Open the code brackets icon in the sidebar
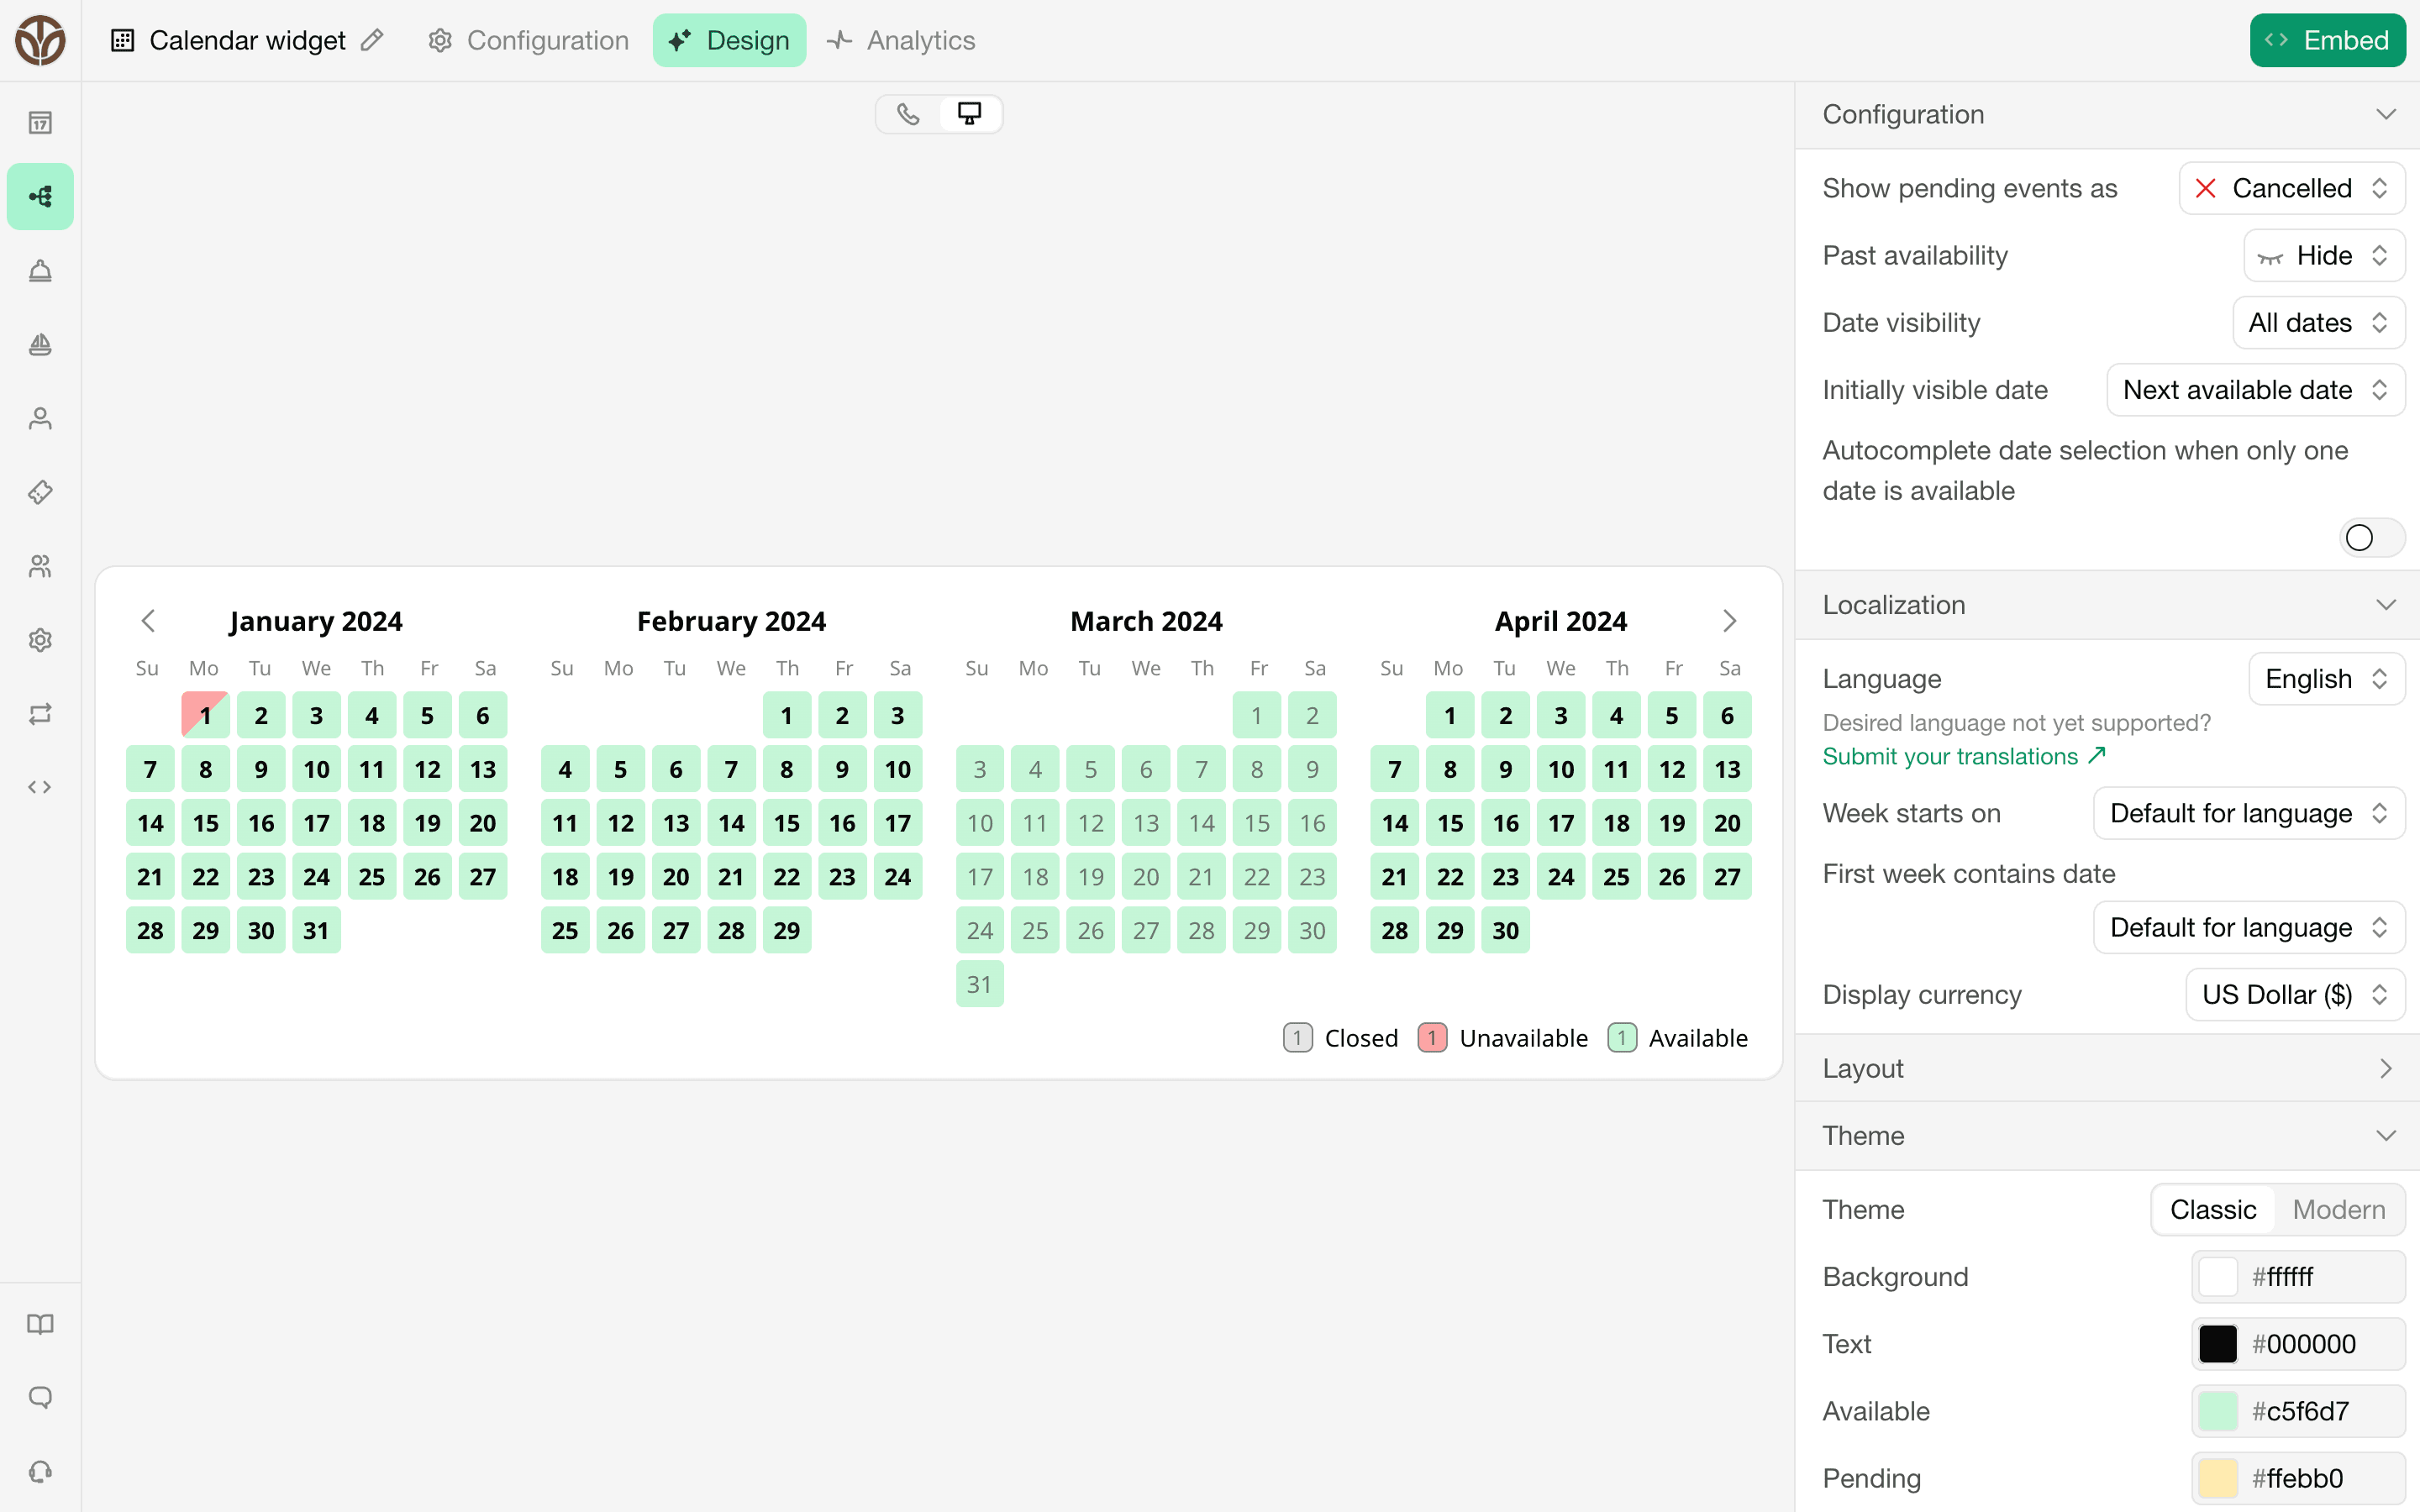The width and height of the screenshot is (2420, 1512). pos(40,787)
